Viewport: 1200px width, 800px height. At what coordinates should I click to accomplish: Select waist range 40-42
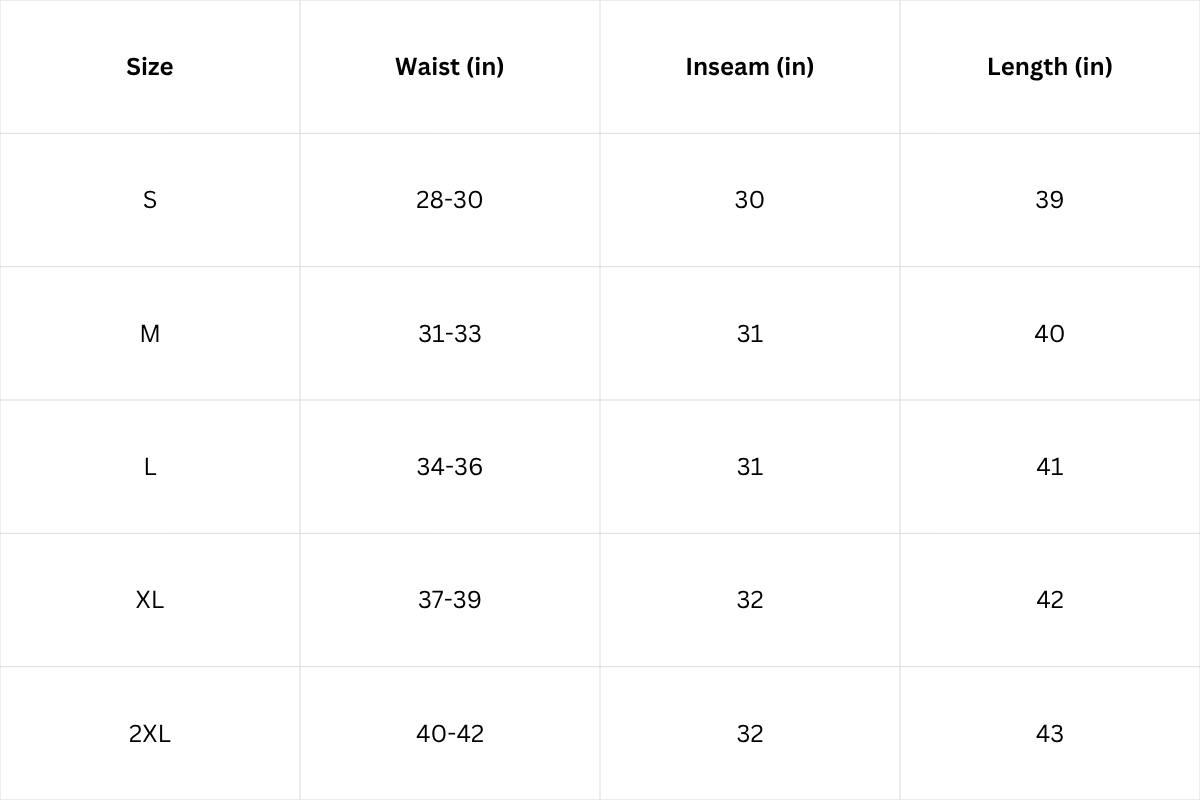tap(450, 733)
